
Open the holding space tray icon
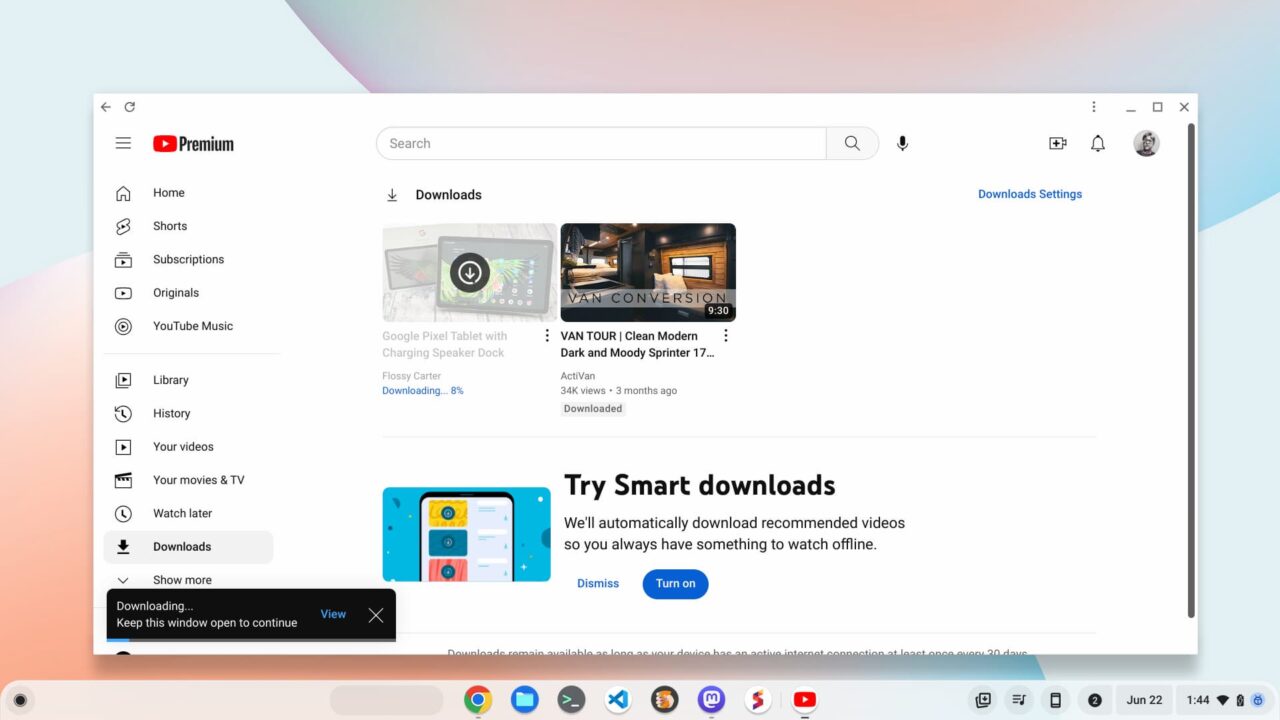[983, 700]
